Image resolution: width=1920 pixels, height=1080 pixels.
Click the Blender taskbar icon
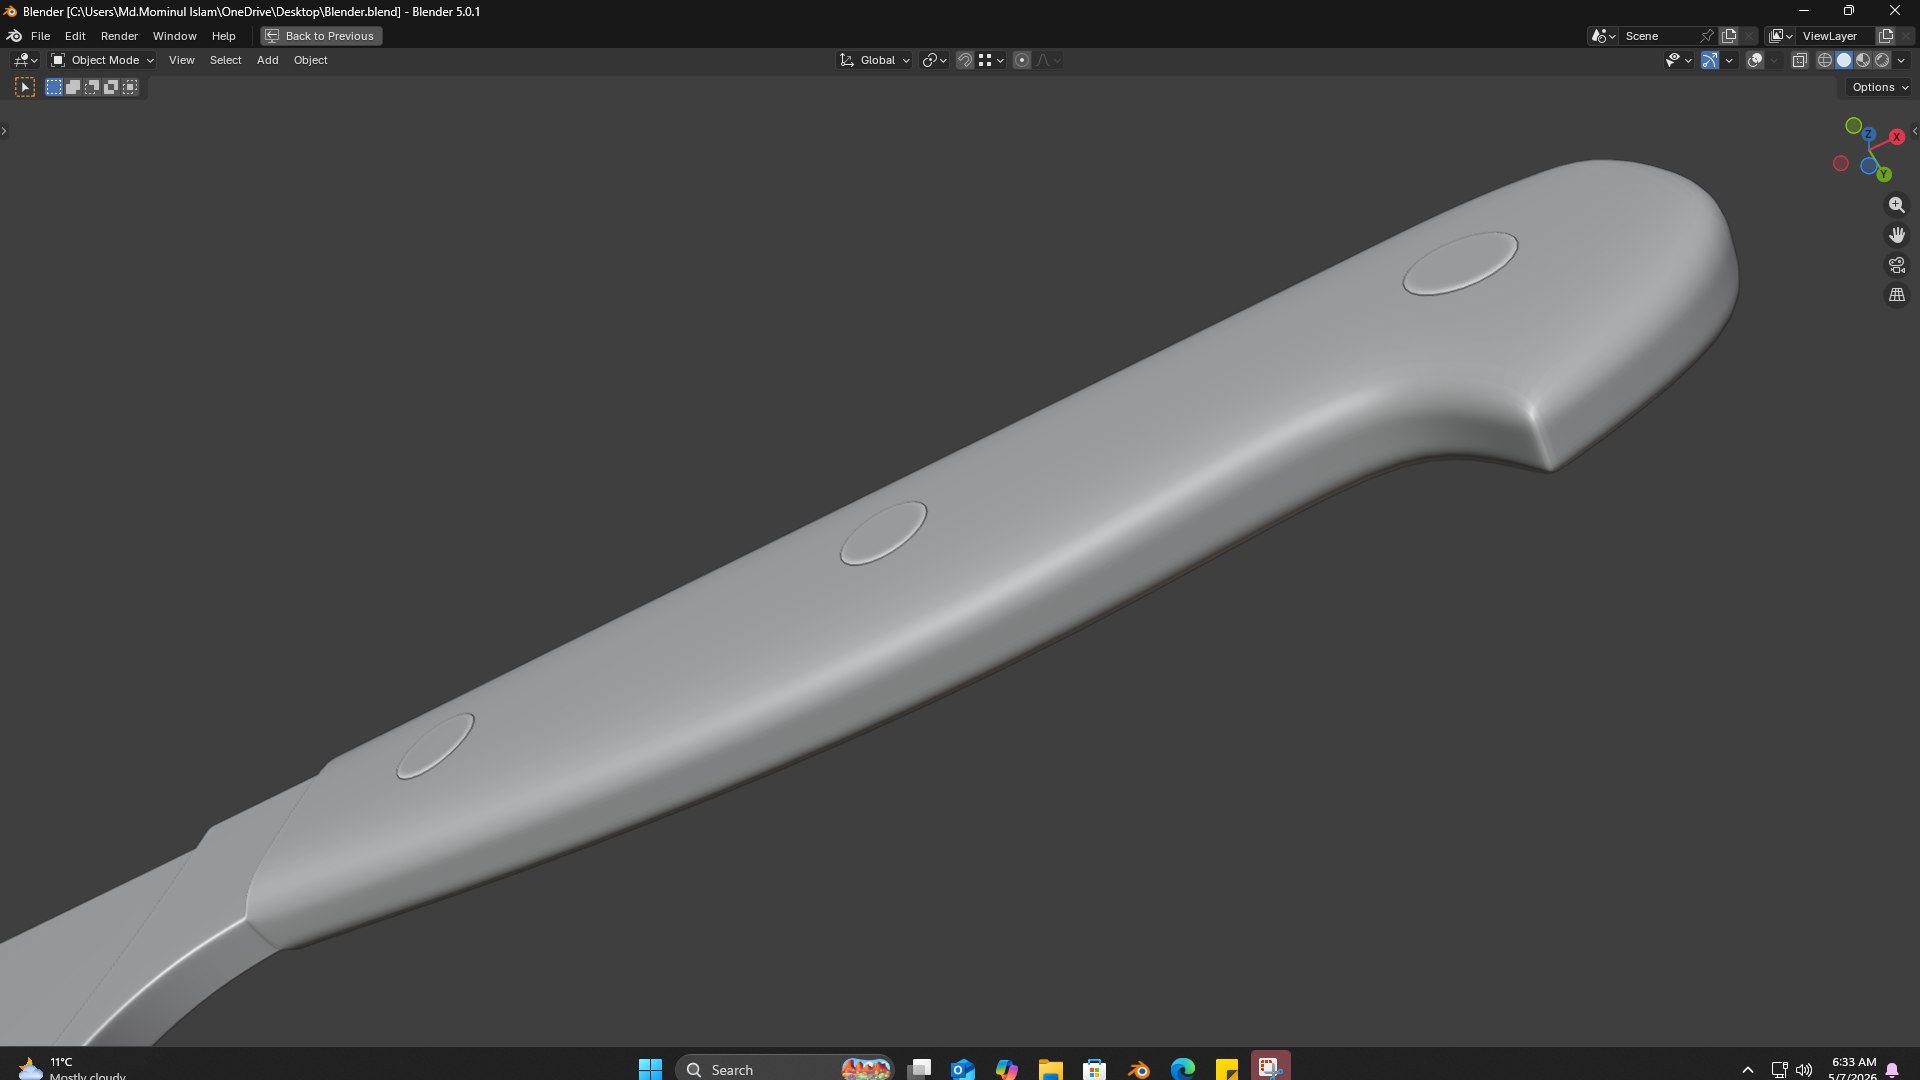click(x=1138, y=1069)
